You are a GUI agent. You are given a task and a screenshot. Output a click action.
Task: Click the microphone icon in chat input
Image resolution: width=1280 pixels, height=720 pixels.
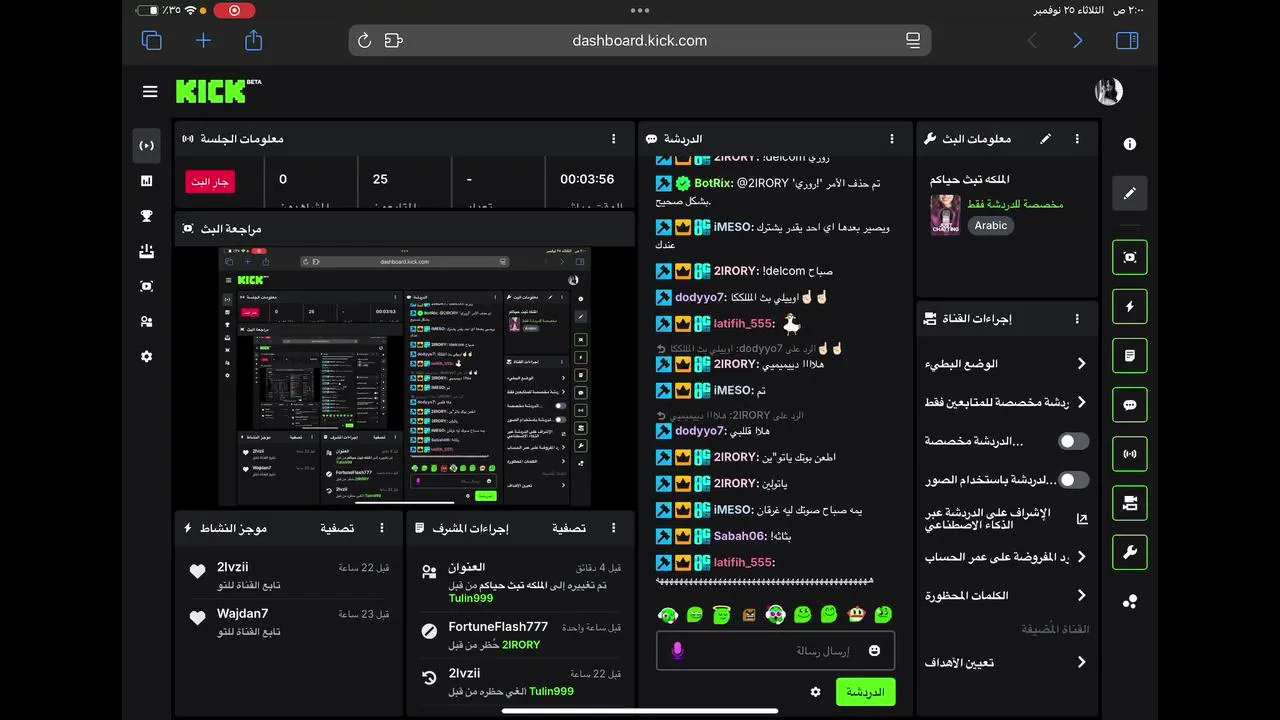coord(677,651)
